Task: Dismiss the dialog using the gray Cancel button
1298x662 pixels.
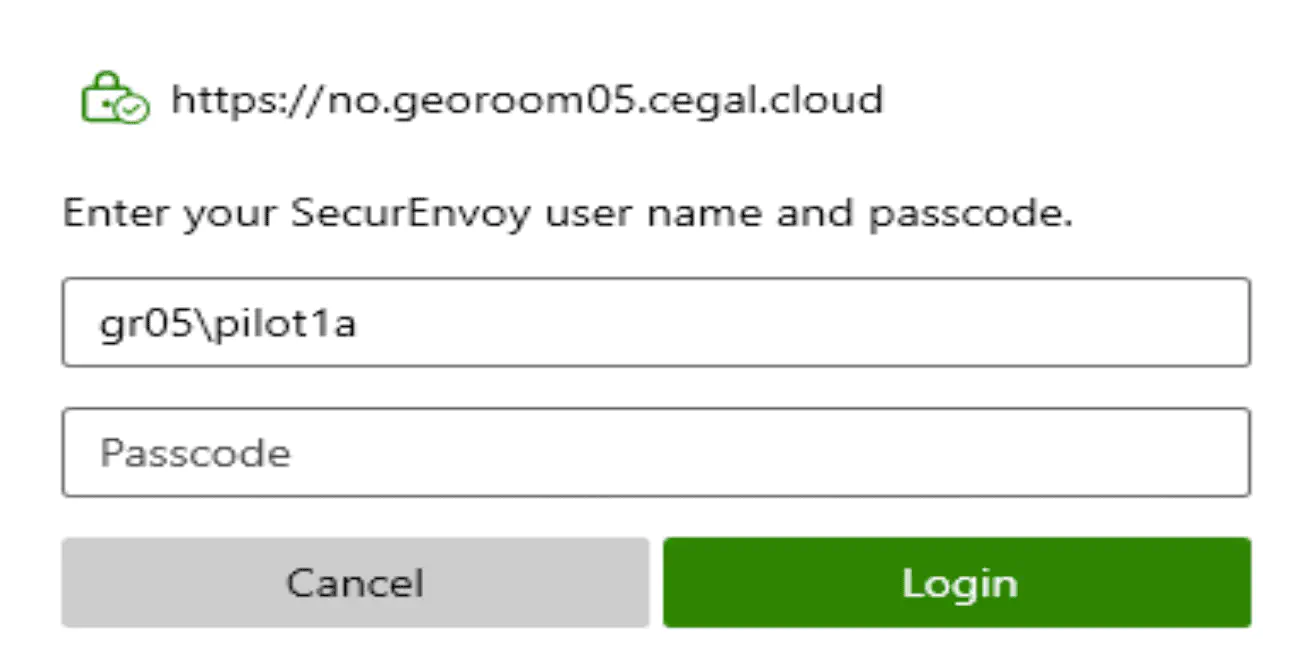Action: (355, 582)
